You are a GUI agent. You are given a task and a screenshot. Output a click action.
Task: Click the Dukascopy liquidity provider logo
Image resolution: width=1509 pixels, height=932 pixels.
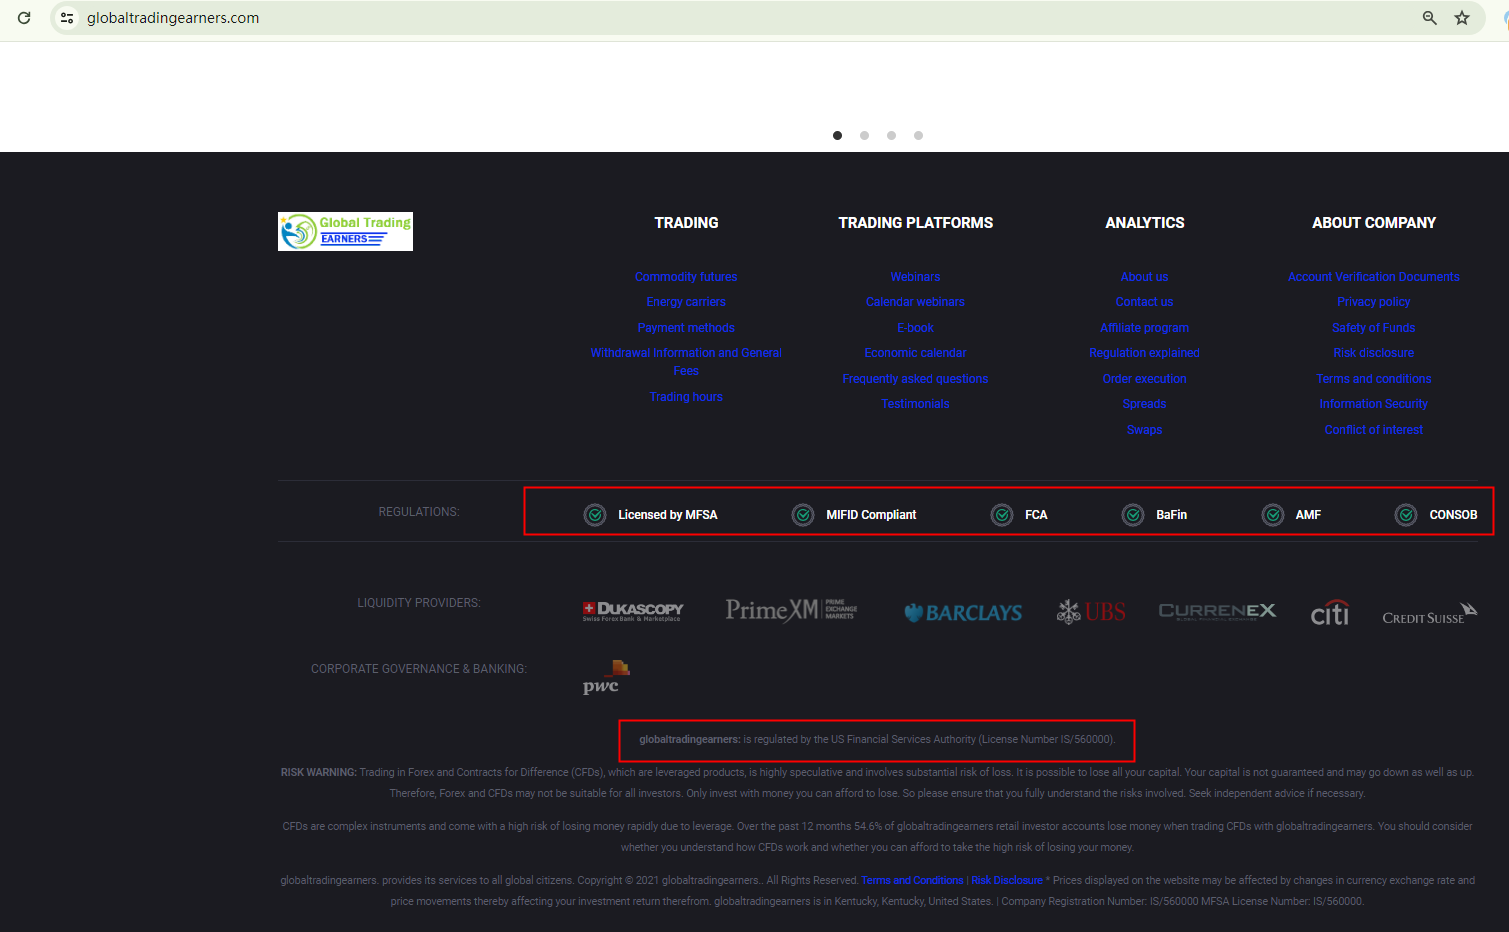pyautogui.click(x=633, y=611)
